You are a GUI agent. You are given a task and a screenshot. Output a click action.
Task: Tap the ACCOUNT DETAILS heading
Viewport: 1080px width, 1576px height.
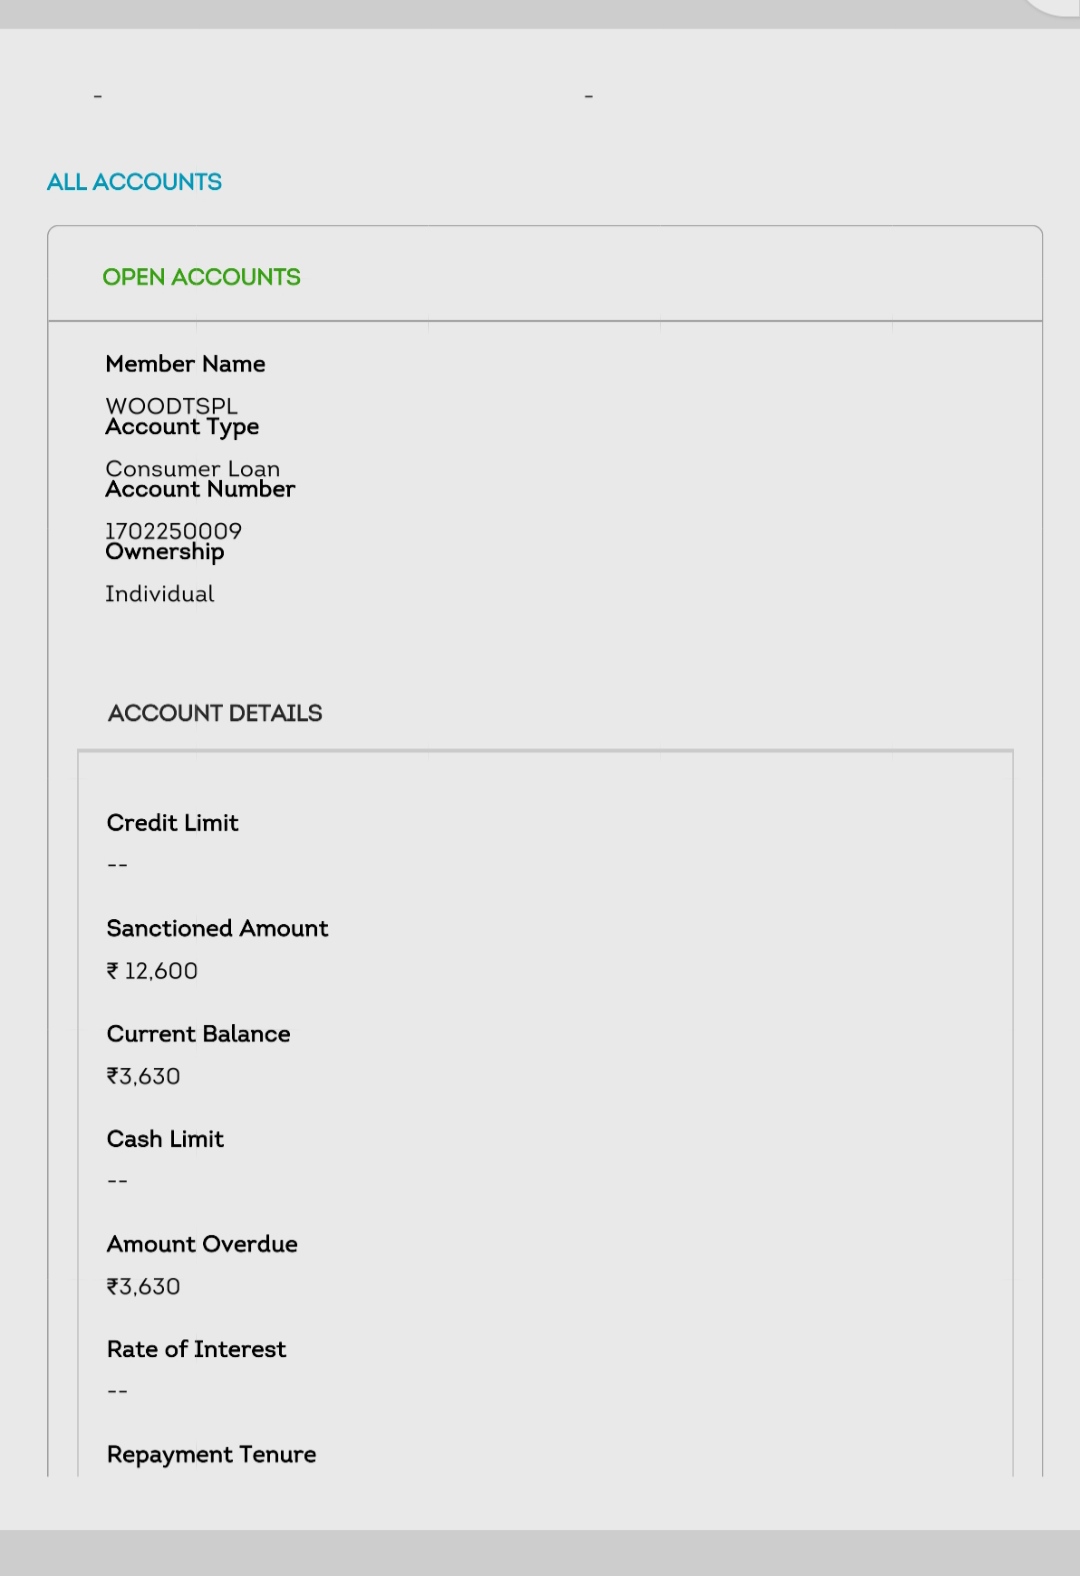tap(215, 713)
